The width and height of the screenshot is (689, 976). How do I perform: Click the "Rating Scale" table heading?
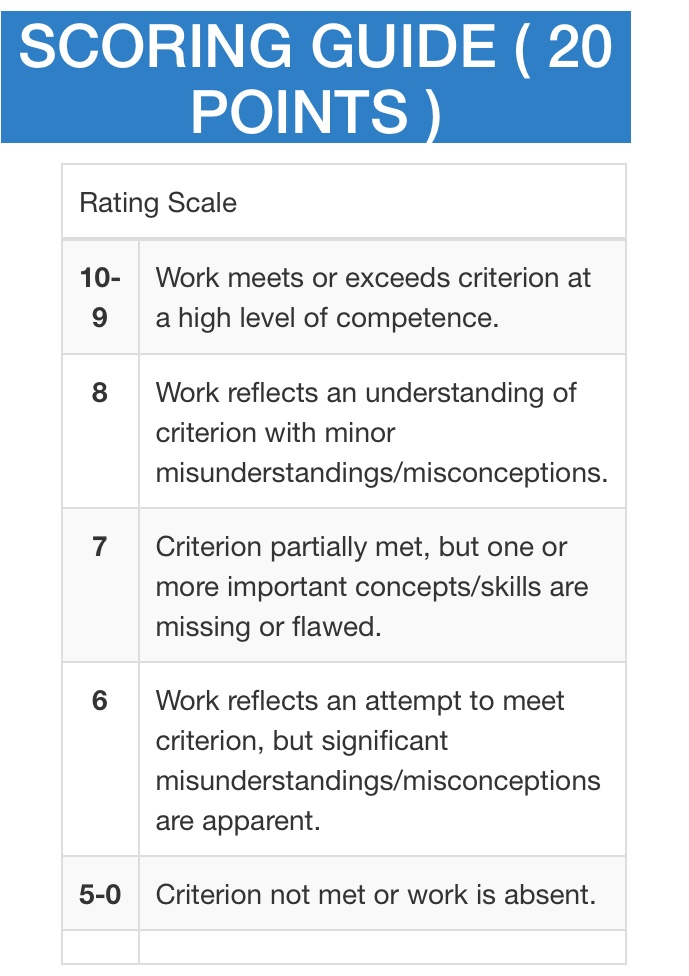point(158,203)
